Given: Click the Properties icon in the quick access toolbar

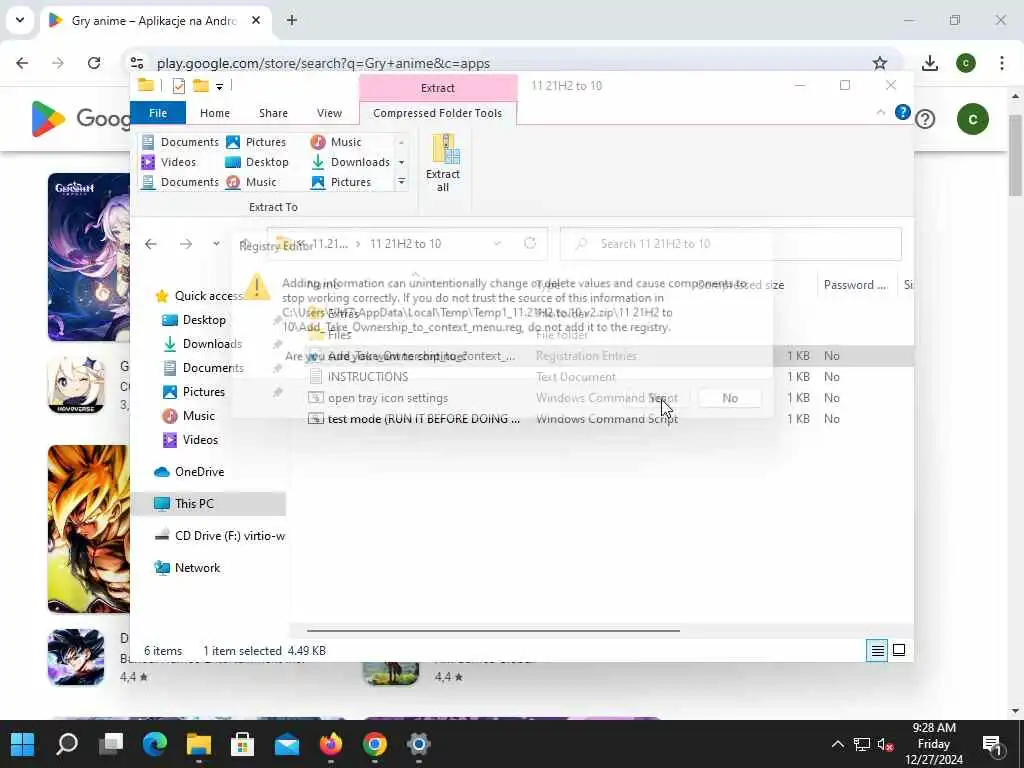Looking at the screenshot, I should (x=178, y=86).
